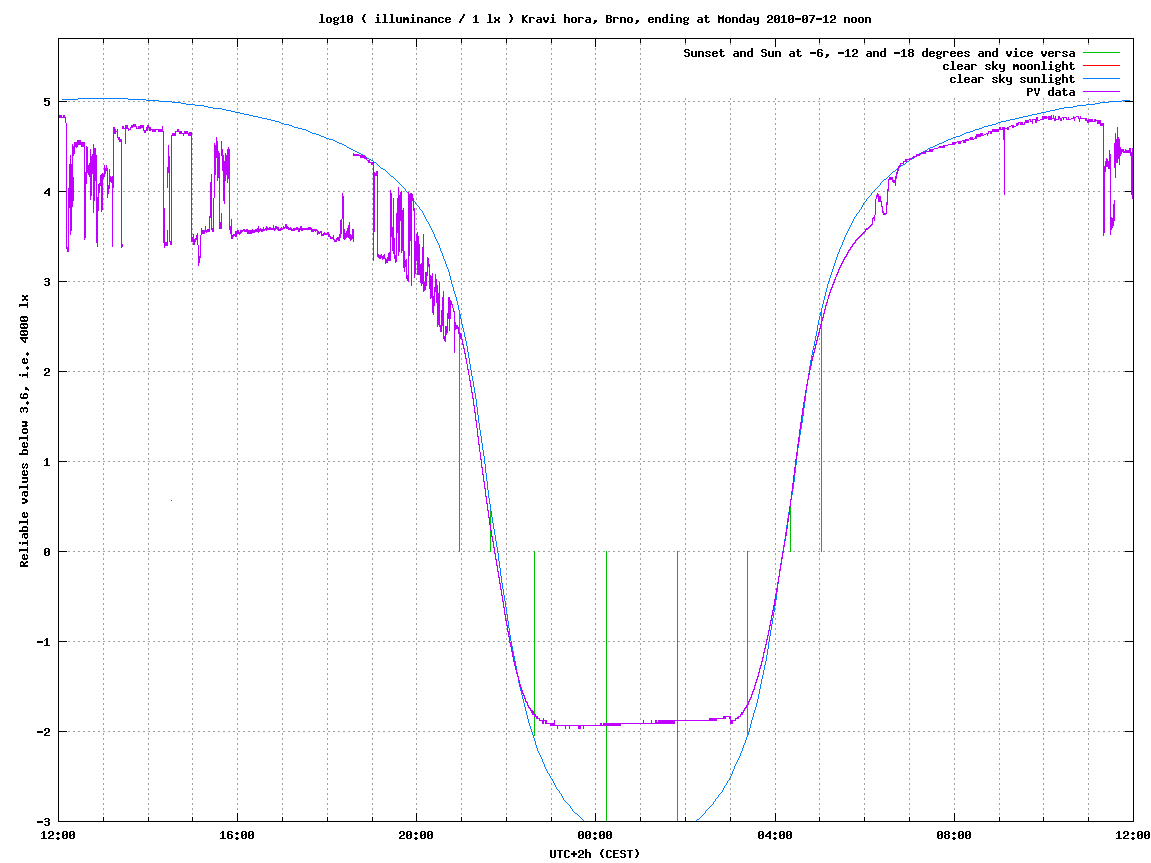Click the 00:00 x-axis tick label
This screenshot has width=1151, height=863.
(595, 835)
